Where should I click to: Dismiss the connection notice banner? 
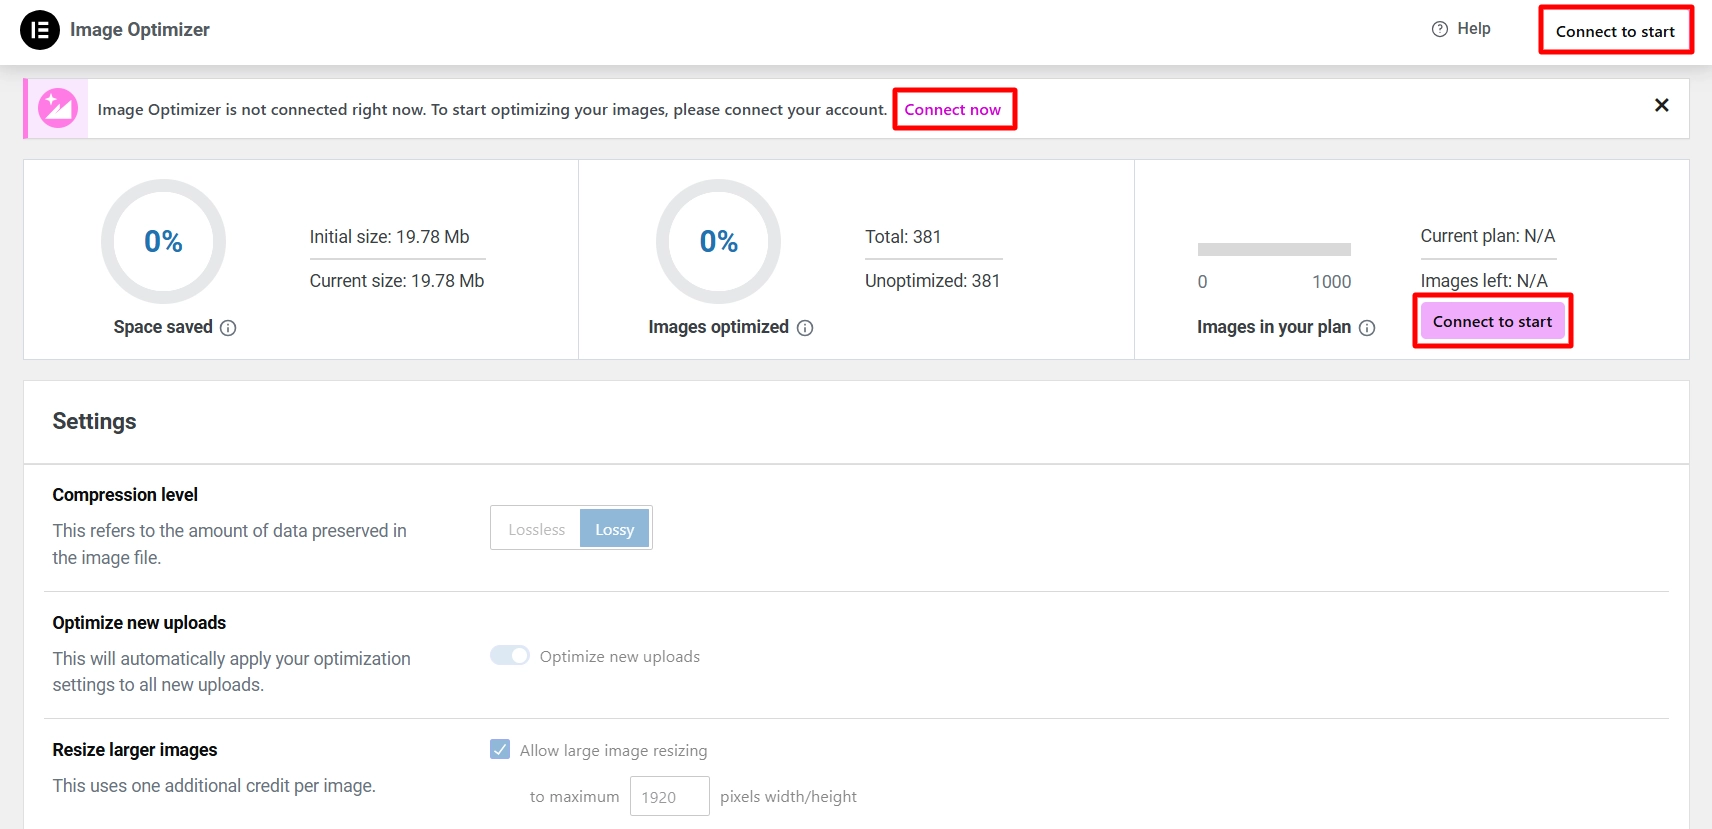tap(1662, 105)
